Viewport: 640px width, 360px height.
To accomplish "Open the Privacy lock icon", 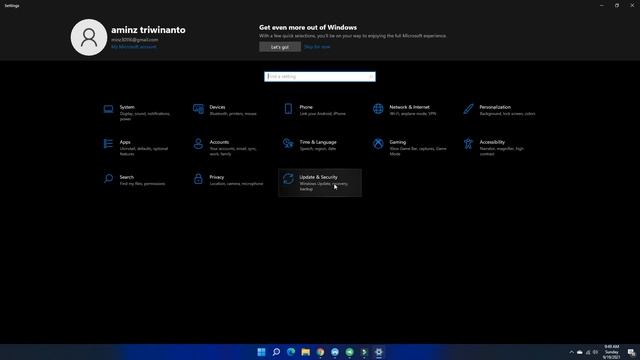I will (198, 179).
